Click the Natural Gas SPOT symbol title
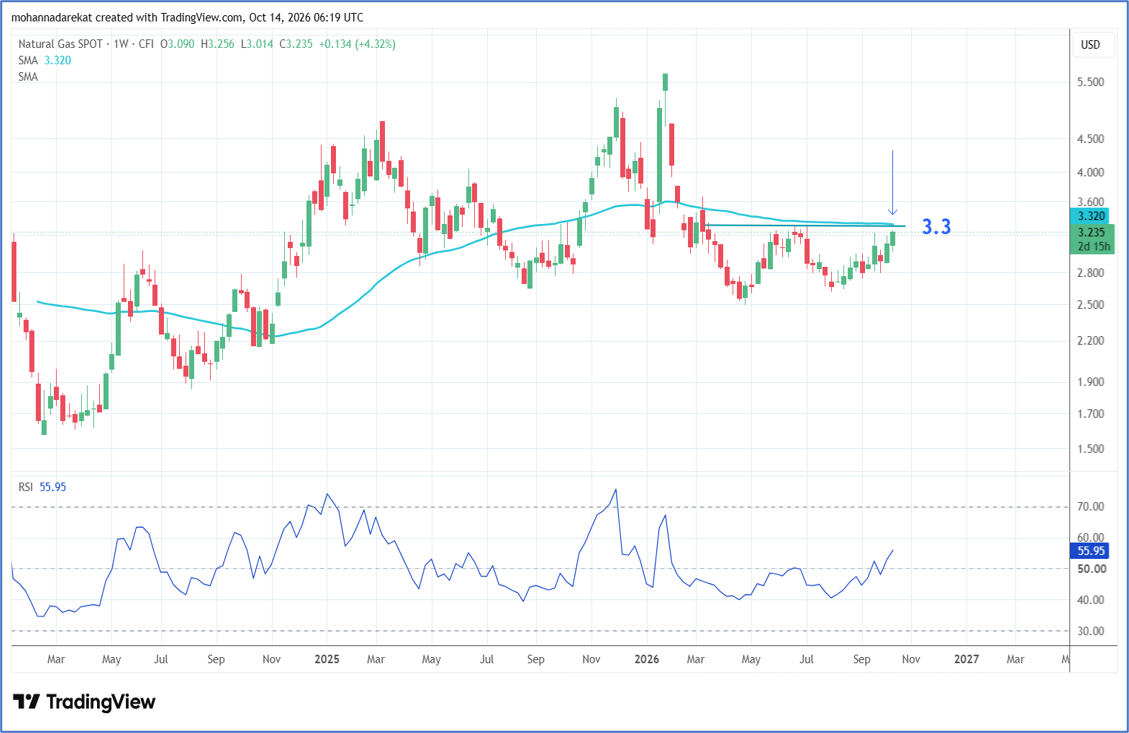This screenshot has height=733, width=1129. click(x=60, y=44)
